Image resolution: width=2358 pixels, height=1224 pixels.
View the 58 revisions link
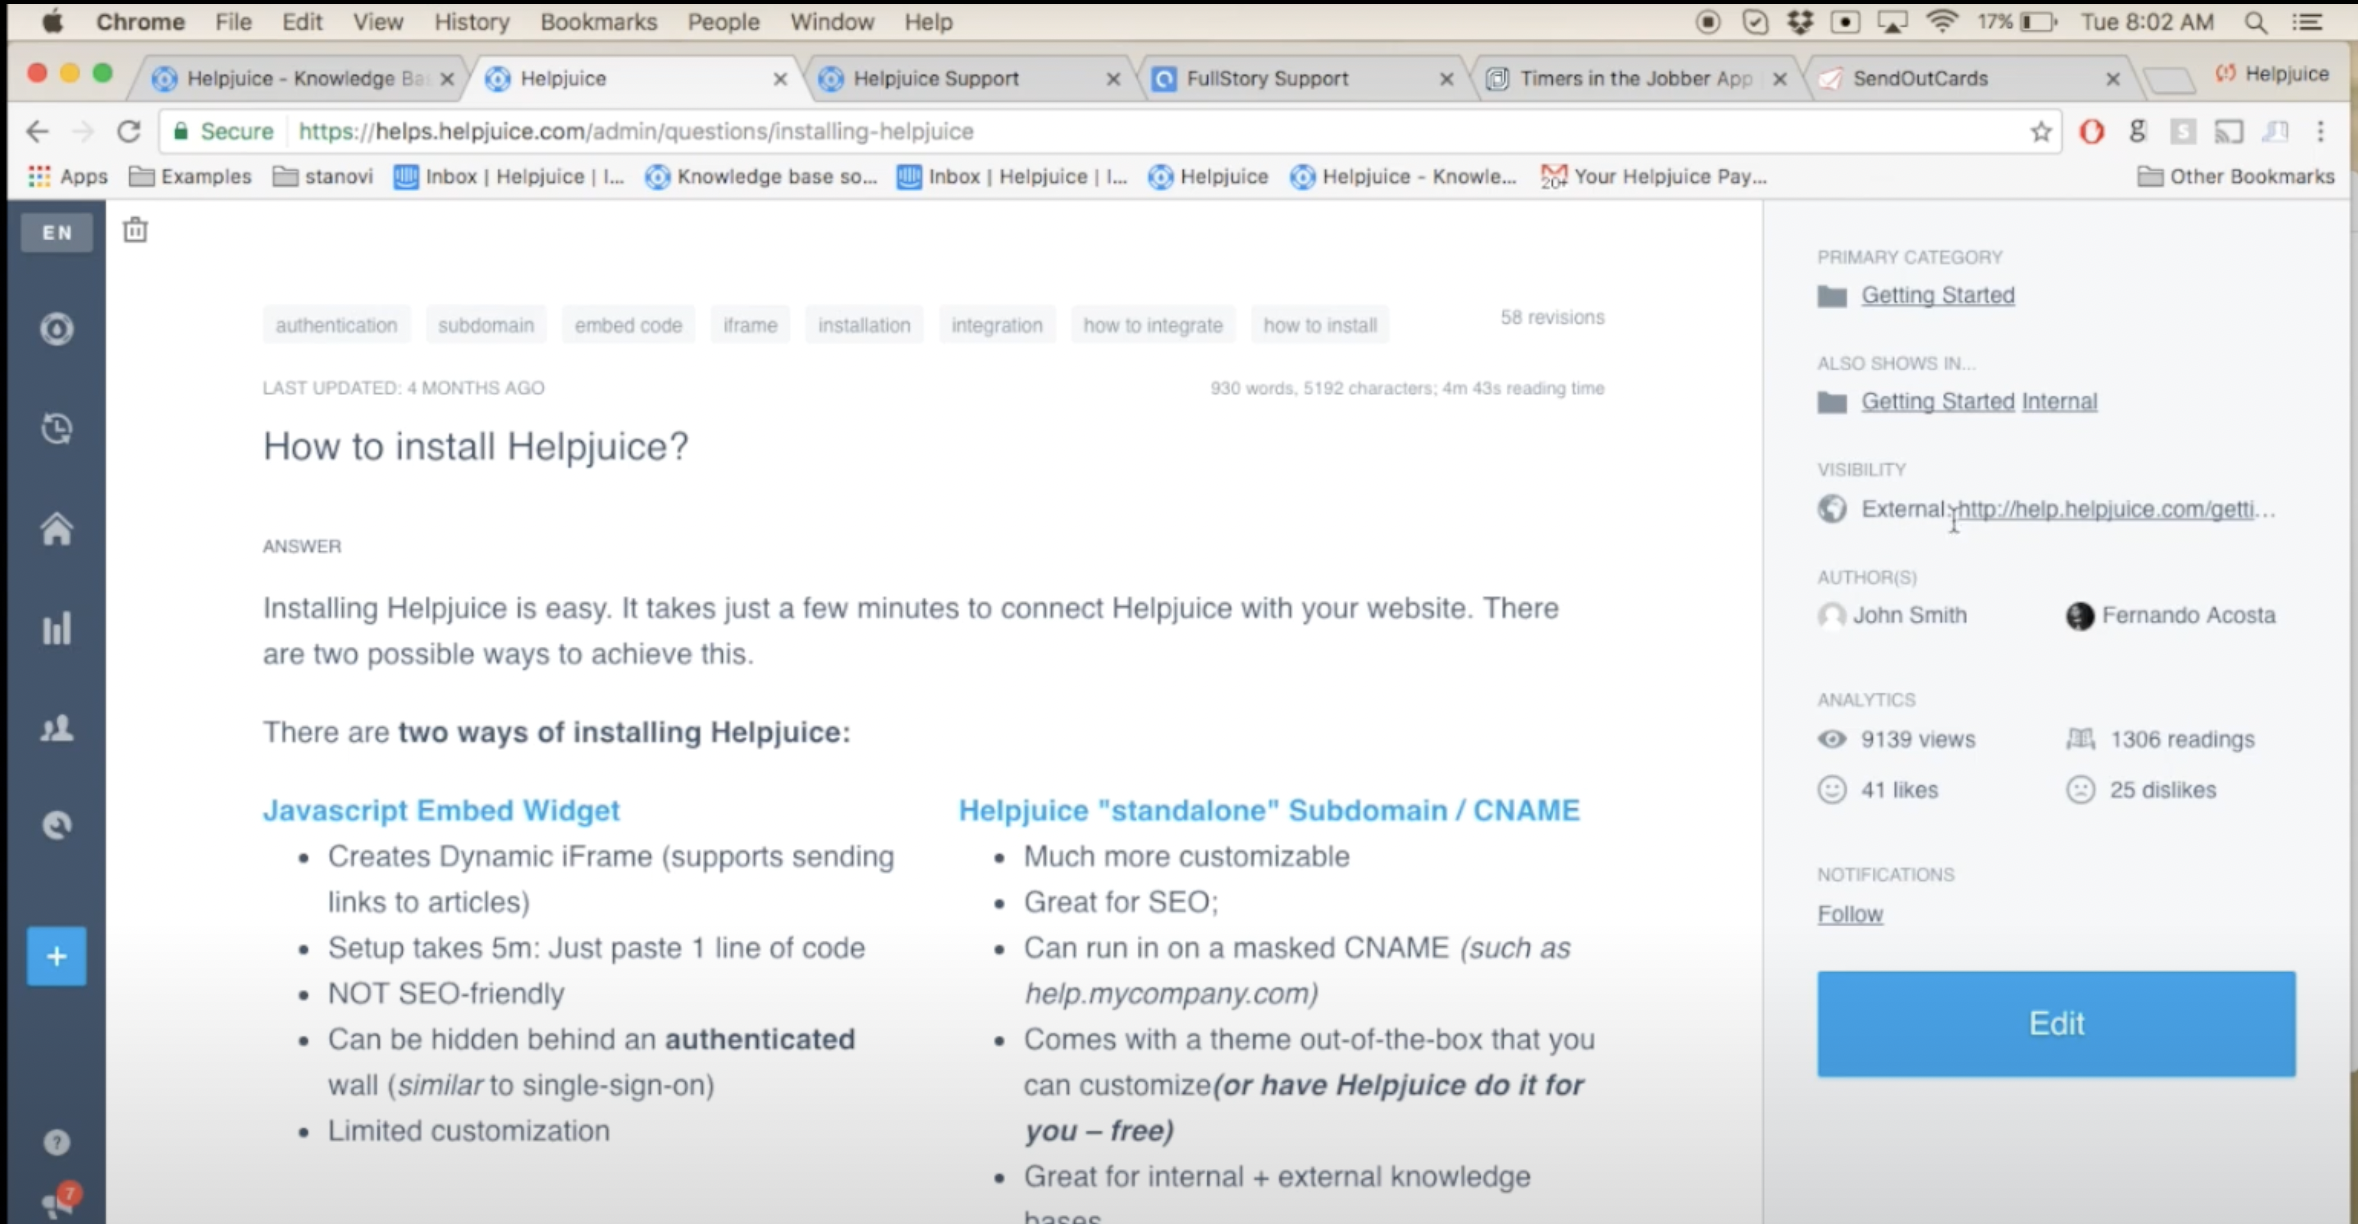1552,317
